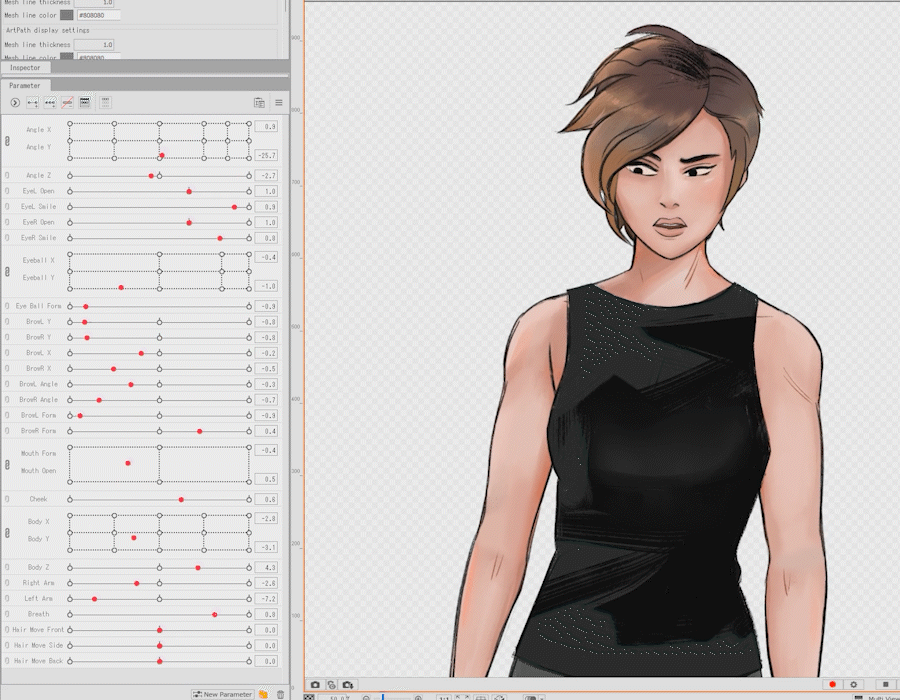The height and width of the screenshot is (700, 900).
Task: Toggle the link icon for Angle X and Y
Action: [7, 141]
